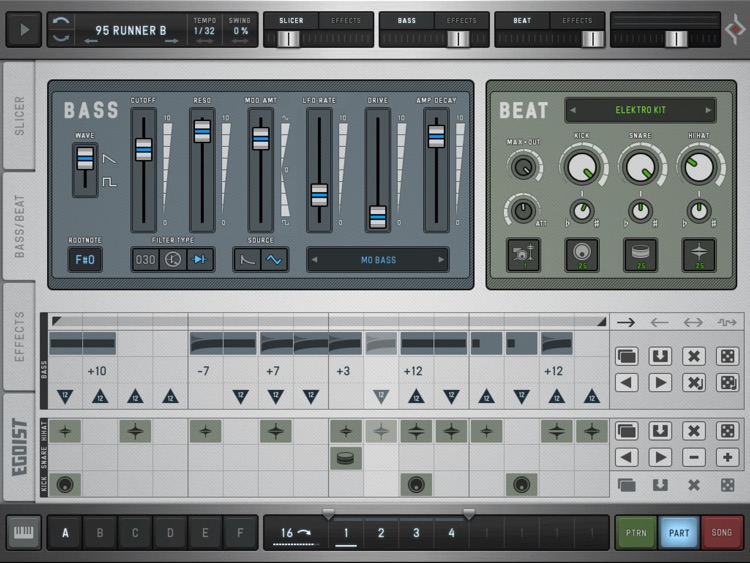Open the MO BASS preset list
Screen dimensions: 750x563
378,260
